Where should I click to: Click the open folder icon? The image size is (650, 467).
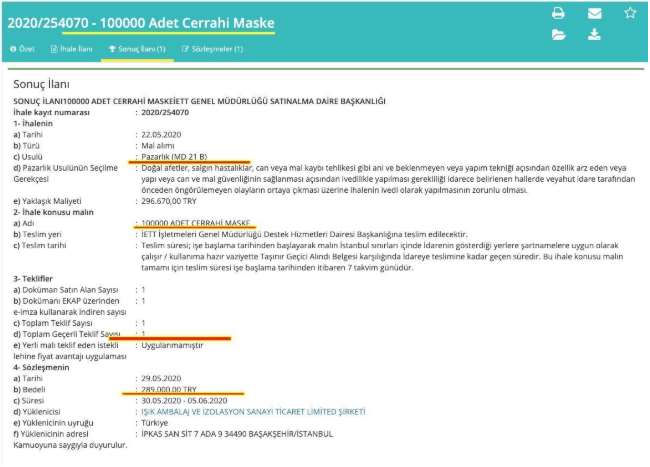point(559,35)
